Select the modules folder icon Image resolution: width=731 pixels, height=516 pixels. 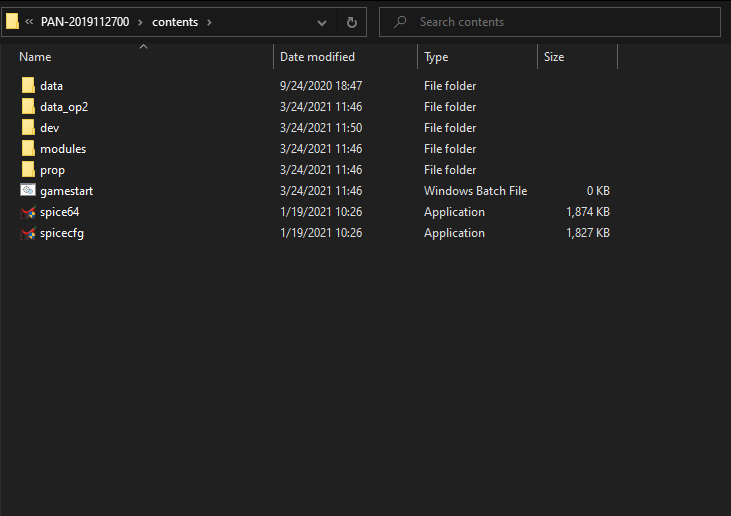click(x=28, y=149)
